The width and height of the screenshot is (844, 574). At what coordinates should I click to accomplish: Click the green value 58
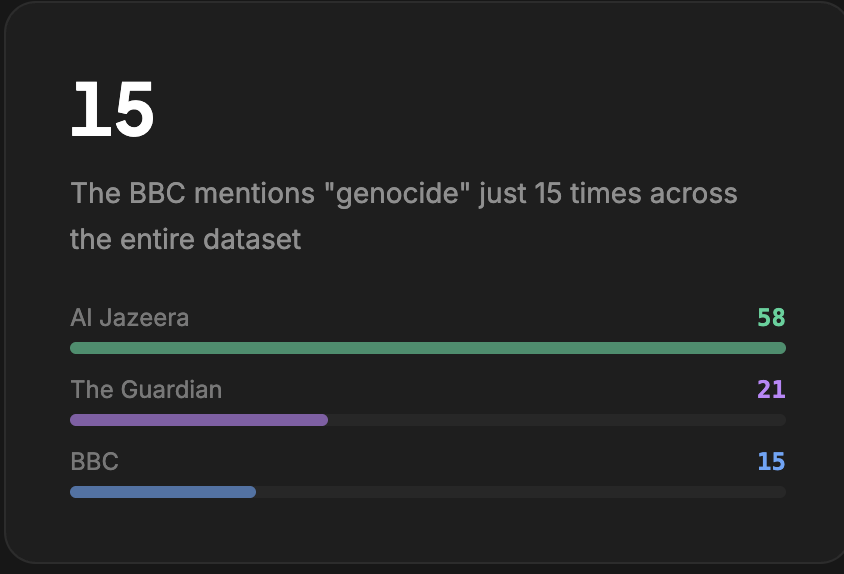771,318
